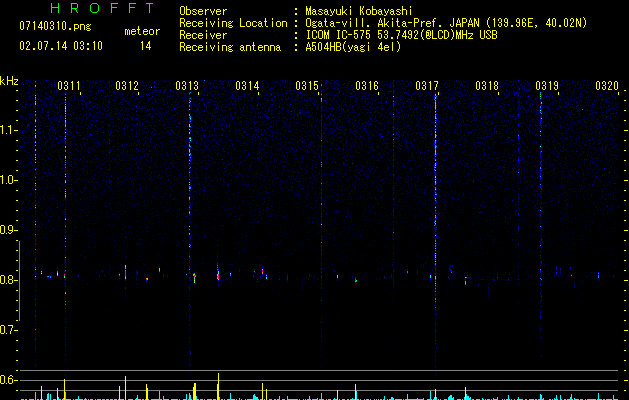Viewport: 629px width, 400px height.
Task: Click the Receiver label
Action: point(203,35)
